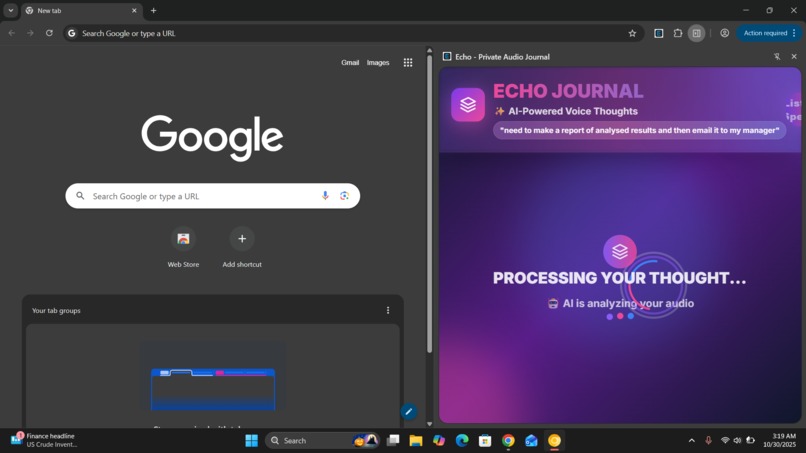Open the Chrome profile icon
The width and height of the screenshot is (806, 453).
tap(724, 33)
